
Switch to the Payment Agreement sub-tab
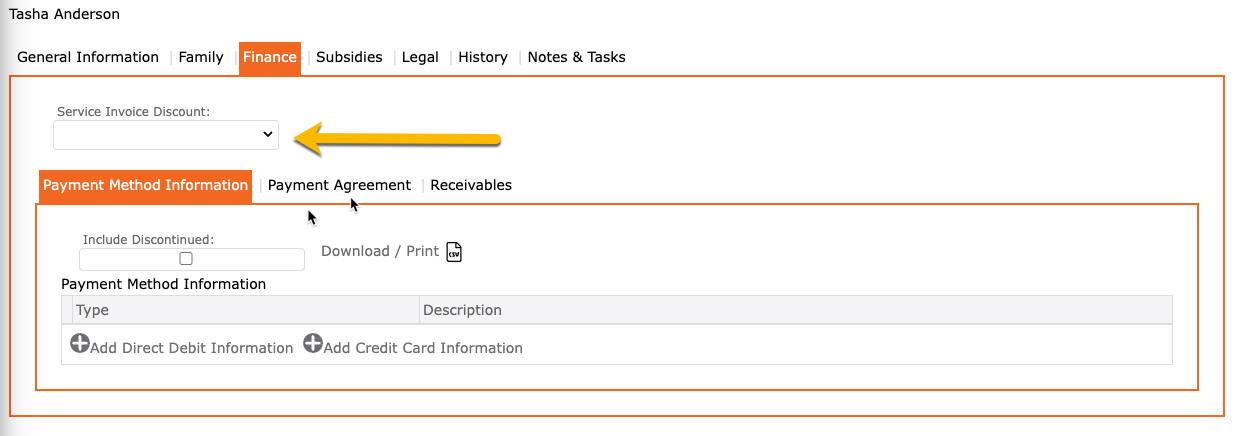[x=339, y=185]
